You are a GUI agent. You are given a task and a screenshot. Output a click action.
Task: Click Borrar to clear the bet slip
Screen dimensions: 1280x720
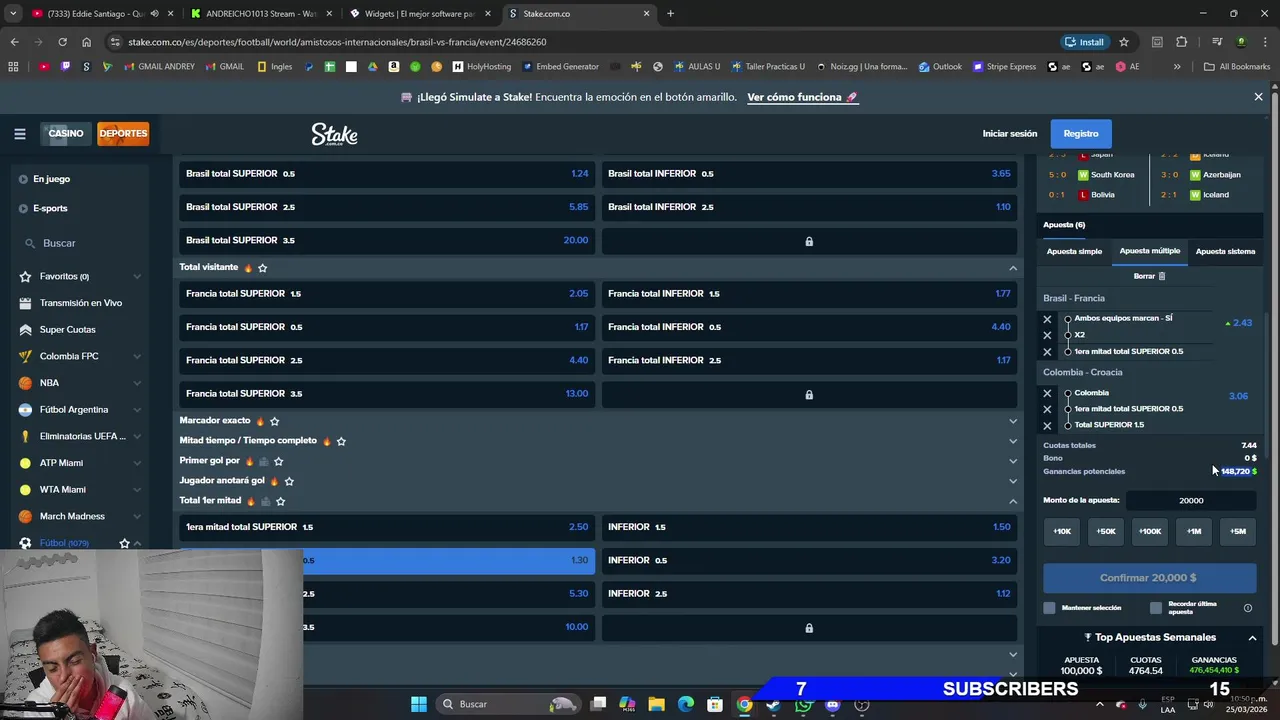pos(1149,276)
